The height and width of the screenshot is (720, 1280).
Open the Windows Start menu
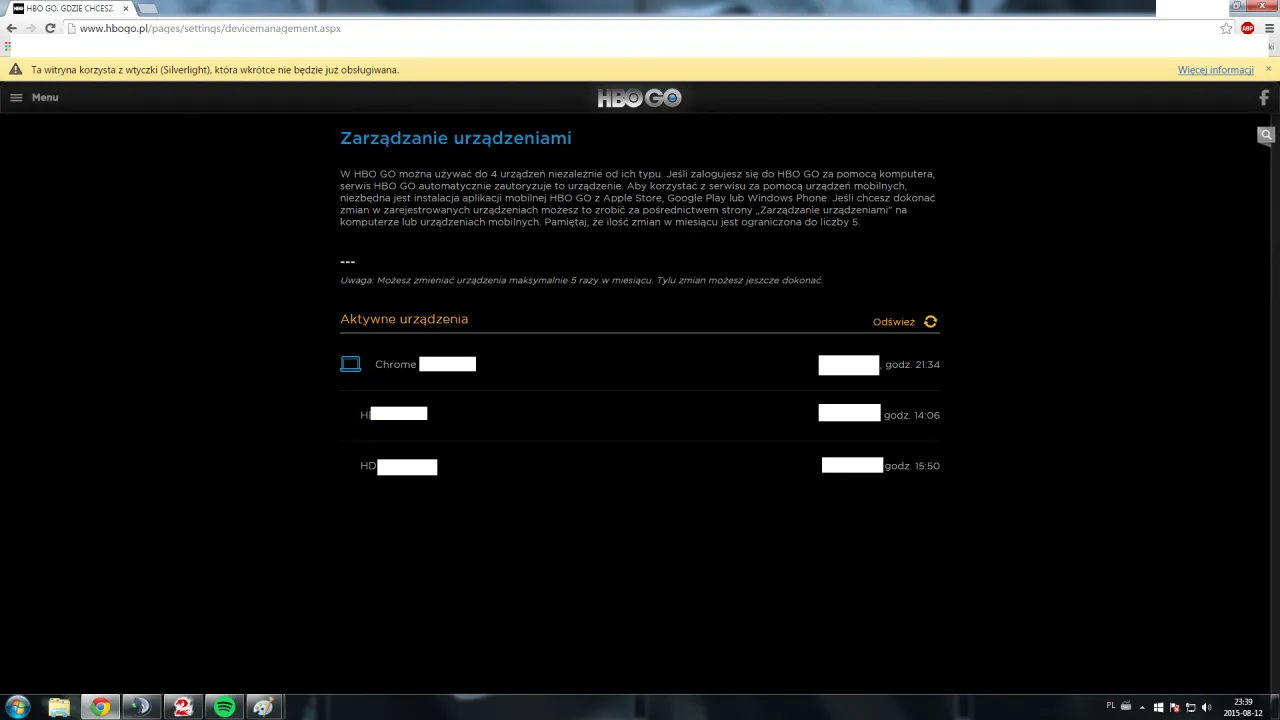click(17, 707)
